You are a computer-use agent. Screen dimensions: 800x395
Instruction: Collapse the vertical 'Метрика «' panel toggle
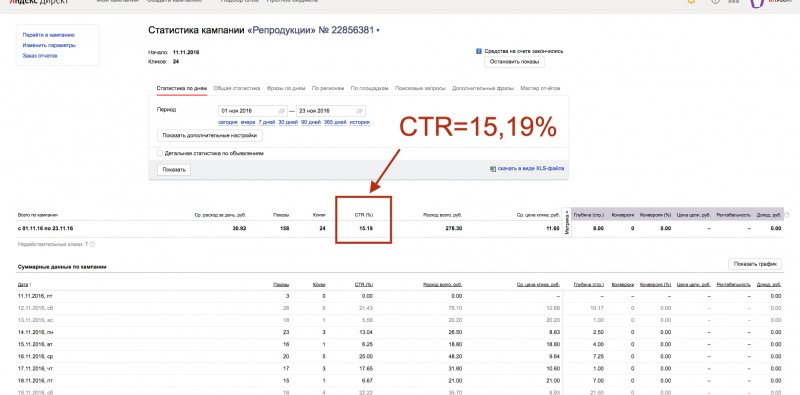point(566,222)
